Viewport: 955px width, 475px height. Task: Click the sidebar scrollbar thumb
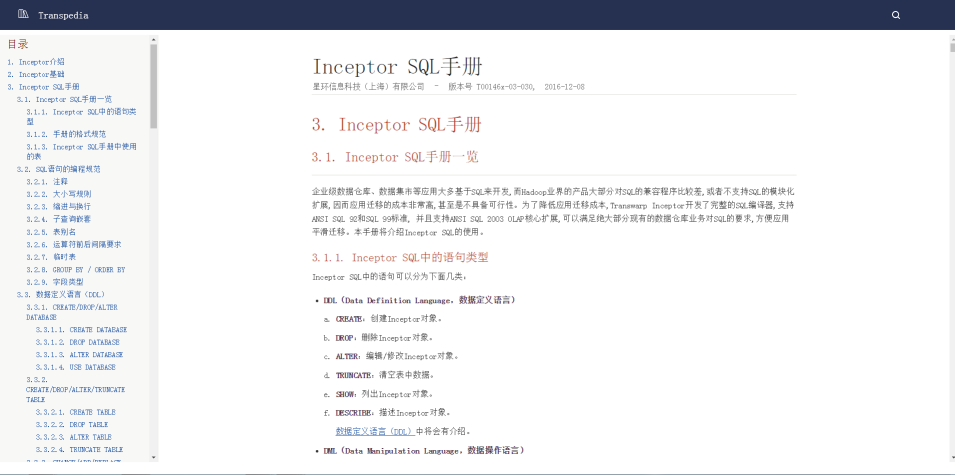tap(154, 86)
